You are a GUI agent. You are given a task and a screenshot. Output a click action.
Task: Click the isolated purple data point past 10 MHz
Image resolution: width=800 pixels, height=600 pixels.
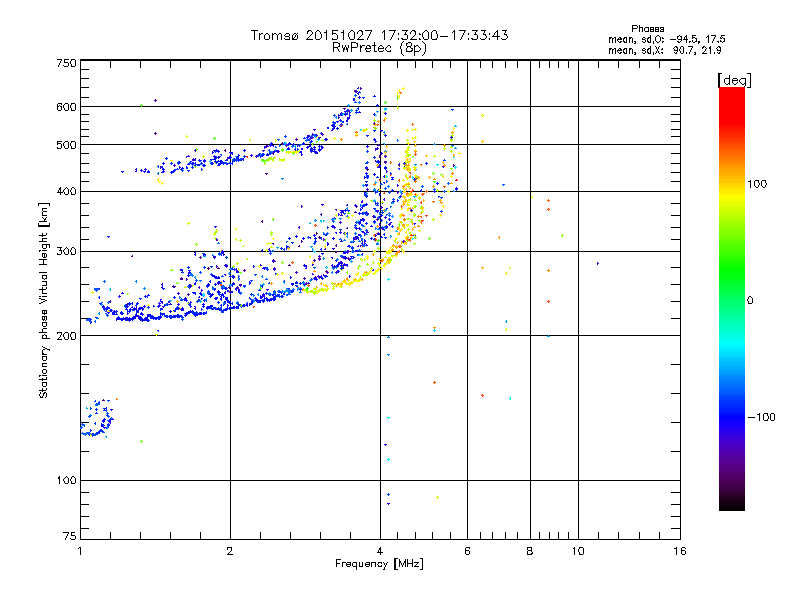coord(597,264)
